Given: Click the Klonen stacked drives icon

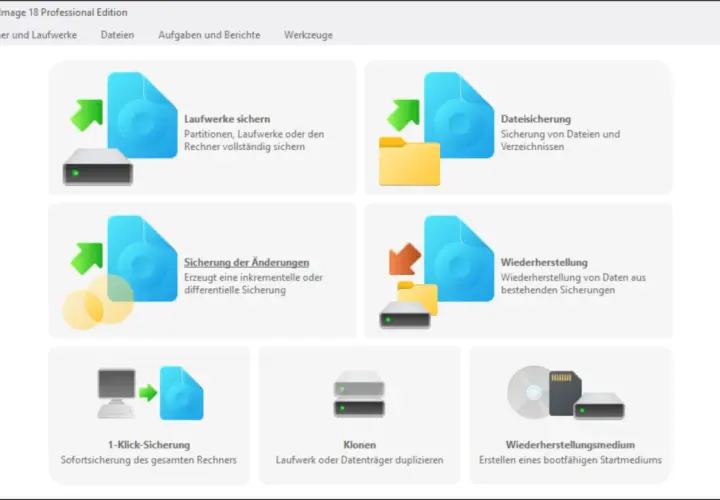Looking at the screenshot, I should 359,394.
